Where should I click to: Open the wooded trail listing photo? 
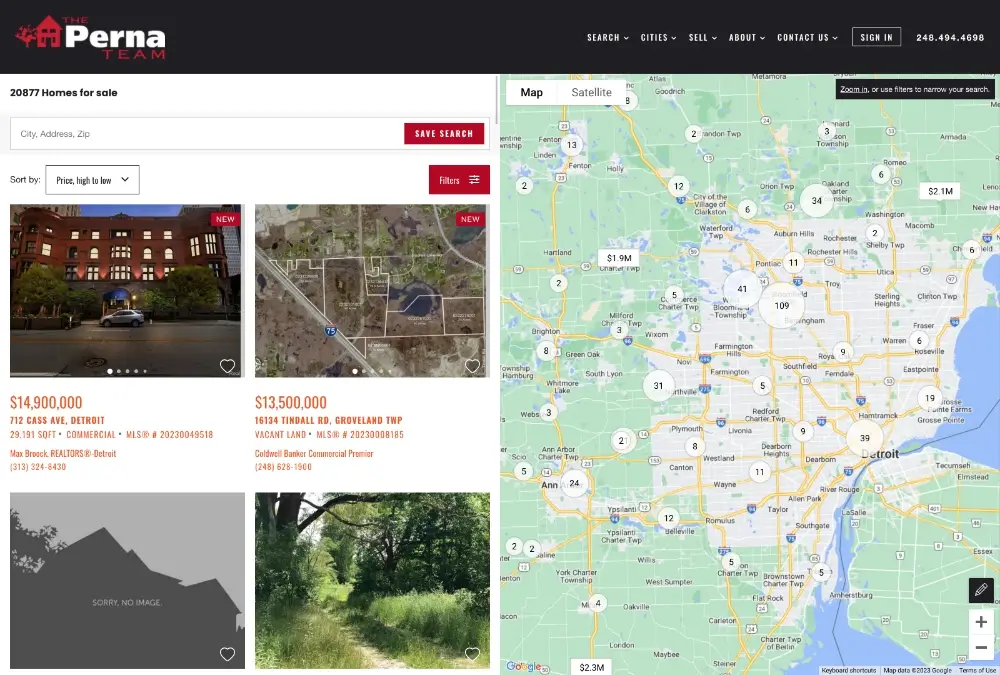[x=372, y=581]
